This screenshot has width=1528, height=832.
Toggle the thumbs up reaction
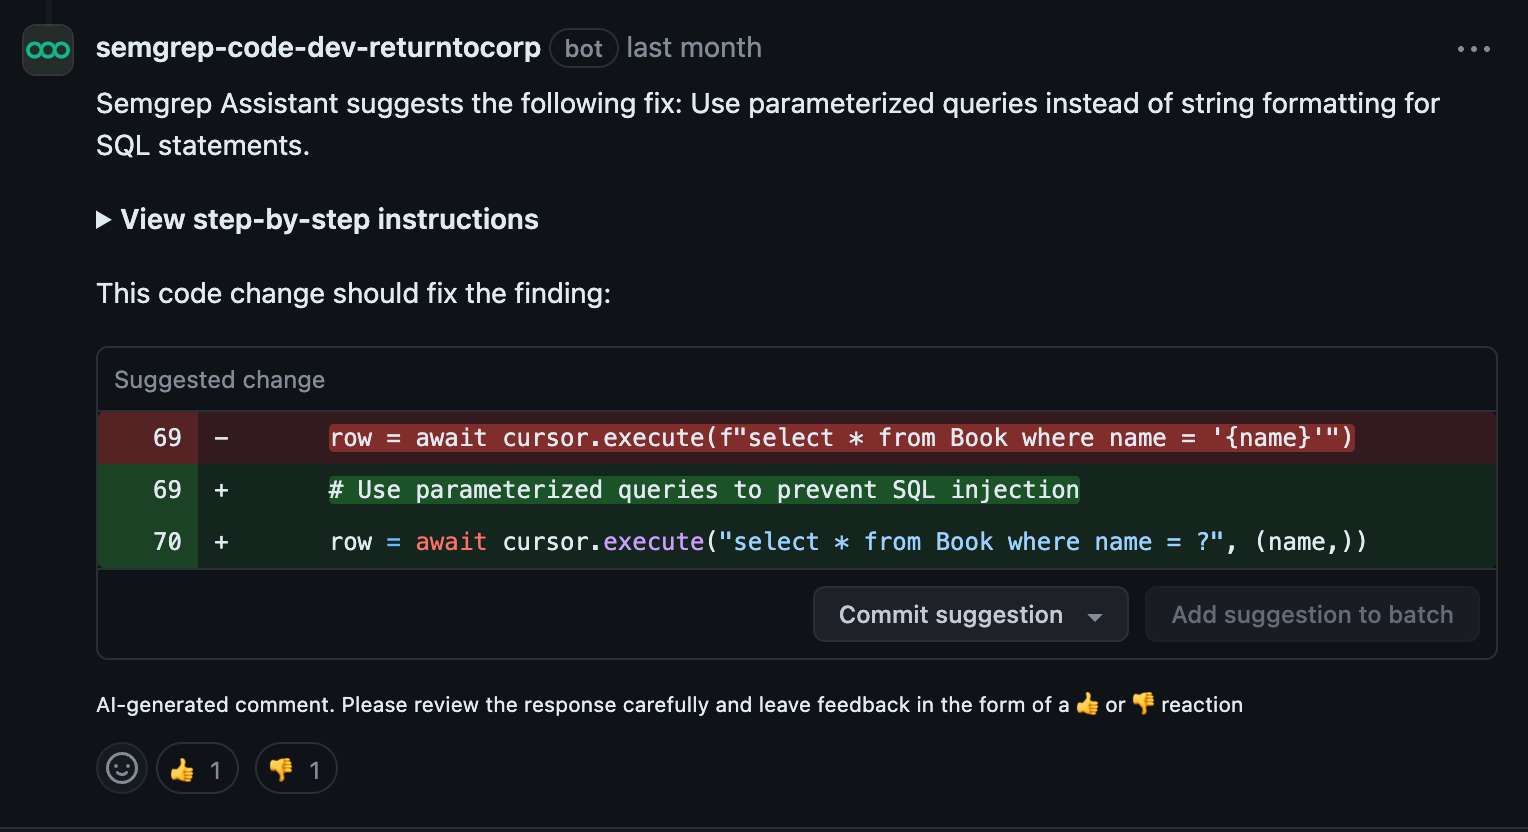(197, 769)
